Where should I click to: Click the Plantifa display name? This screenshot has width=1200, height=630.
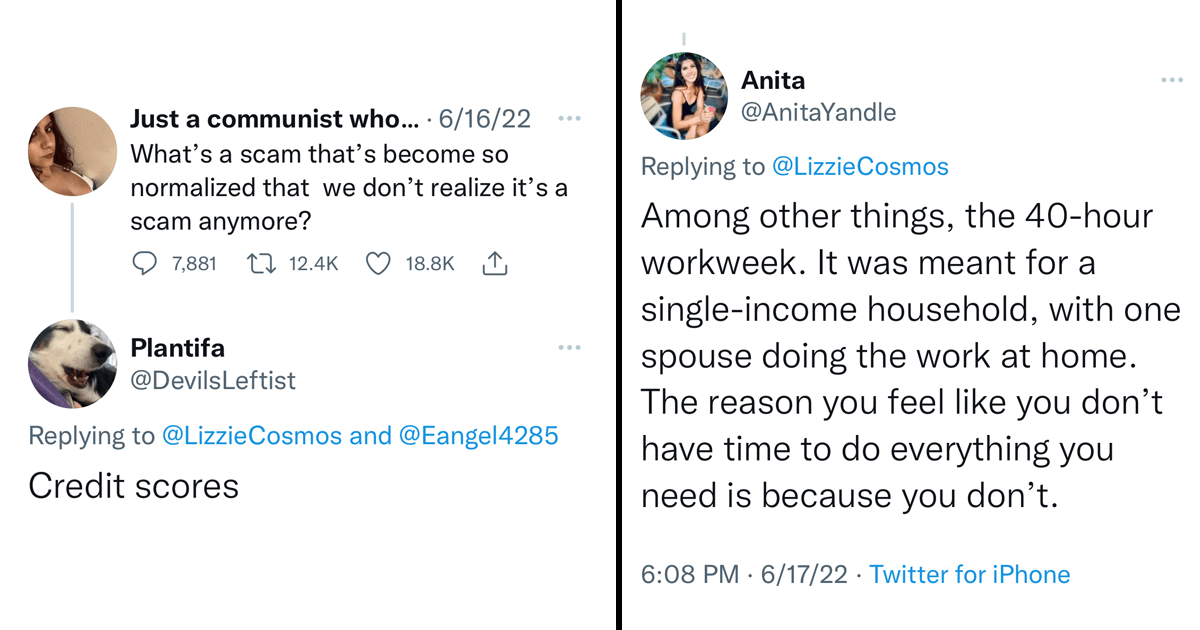(x=178, y=348)
